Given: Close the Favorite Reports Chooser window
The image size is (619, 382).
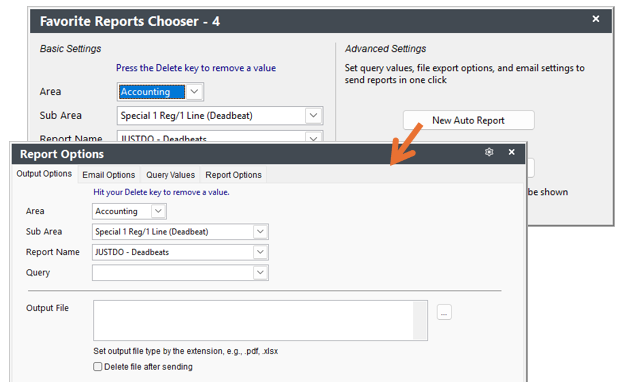Looking at the screenshot, I should pyautogui.click(x=596, y=19).
